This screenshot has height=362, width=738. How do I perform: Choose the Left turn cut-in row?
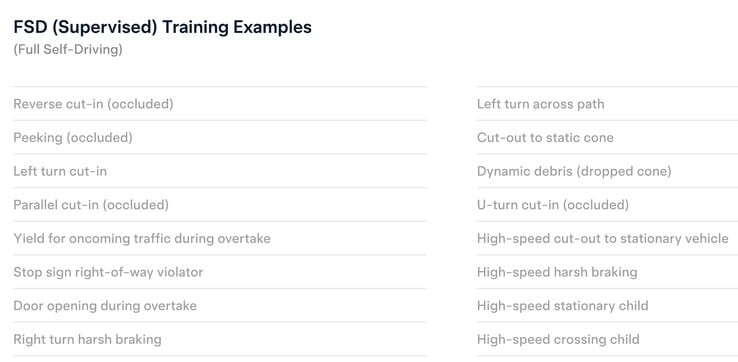pos(220,171)
